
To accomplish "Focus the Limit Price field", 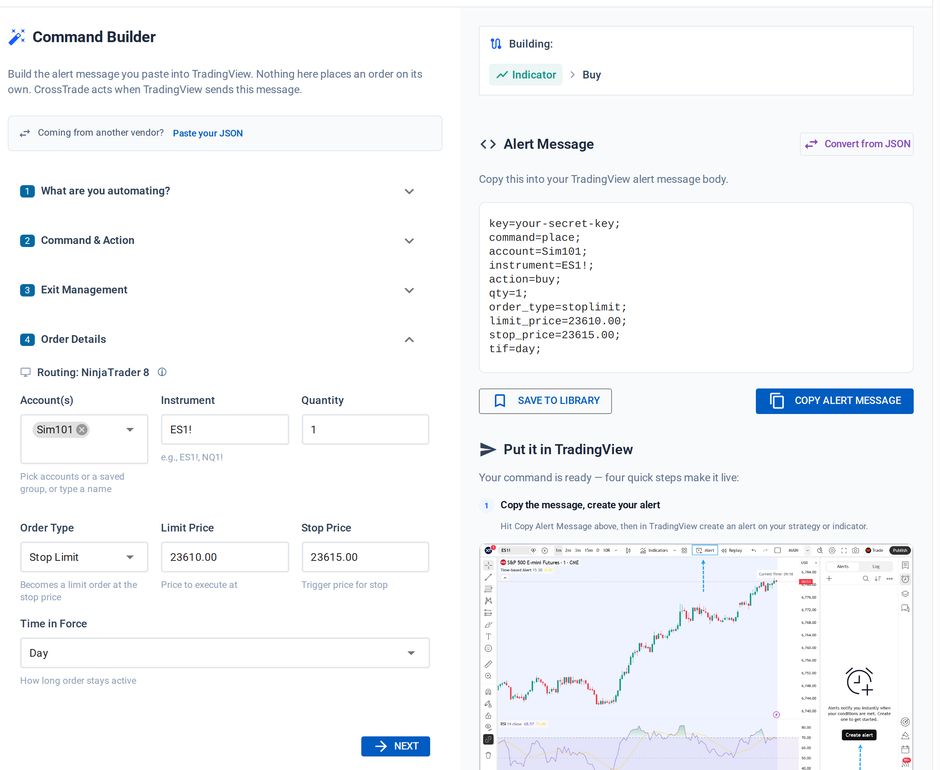I will click(225, 557).
